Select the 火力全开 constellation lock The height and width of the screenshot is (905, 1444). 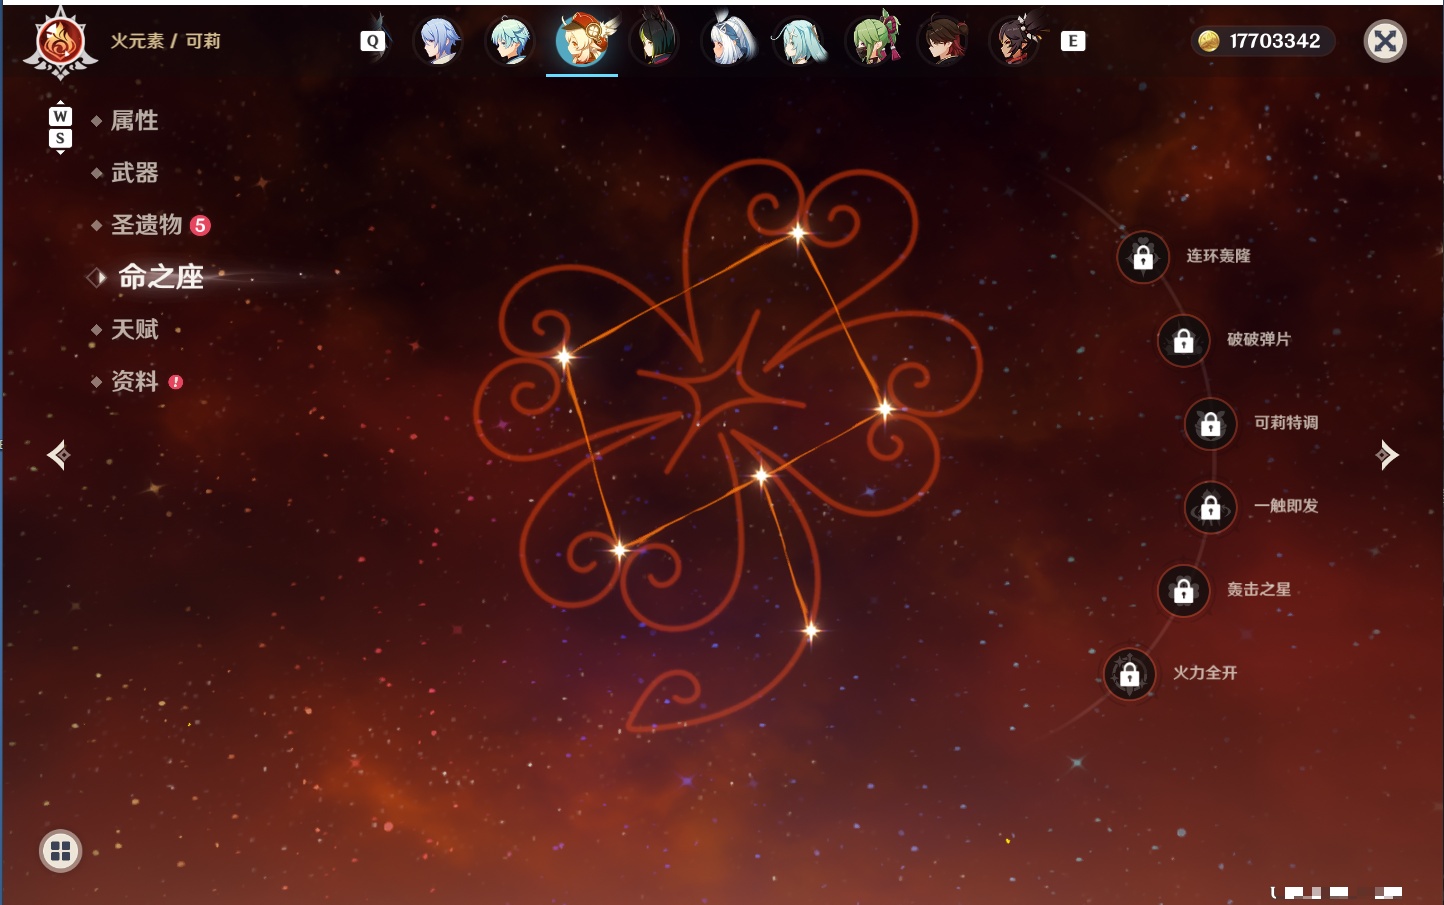point(1130,674)
